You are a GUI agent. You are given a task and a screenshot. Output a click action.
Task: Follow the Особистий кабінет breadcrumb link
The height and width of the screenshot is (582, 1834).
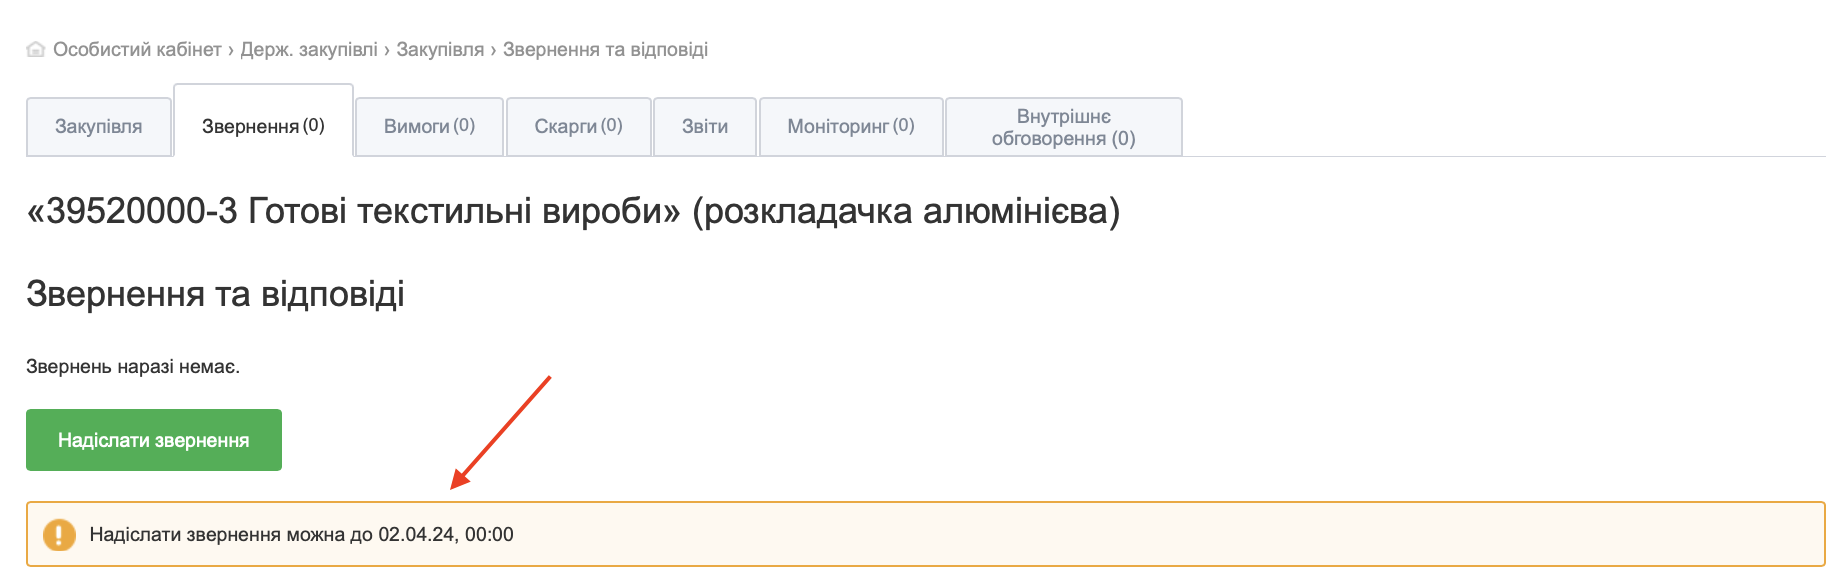pos(137,50)
